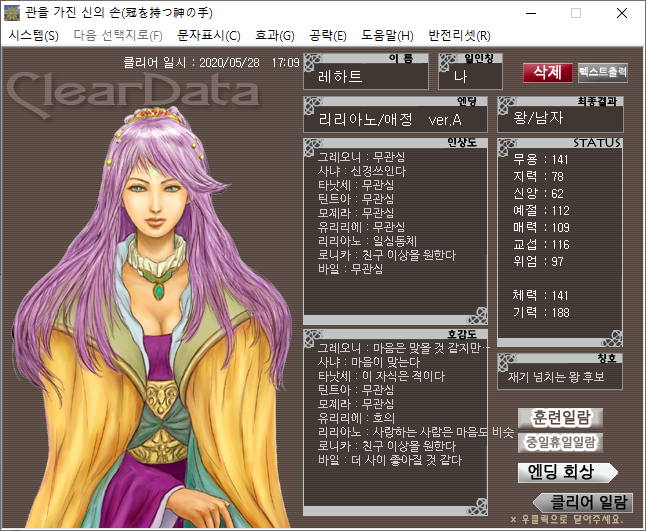Click the application icon in title bar
Image resolution: width=646 pixels, height=531 pixels.
12,13
